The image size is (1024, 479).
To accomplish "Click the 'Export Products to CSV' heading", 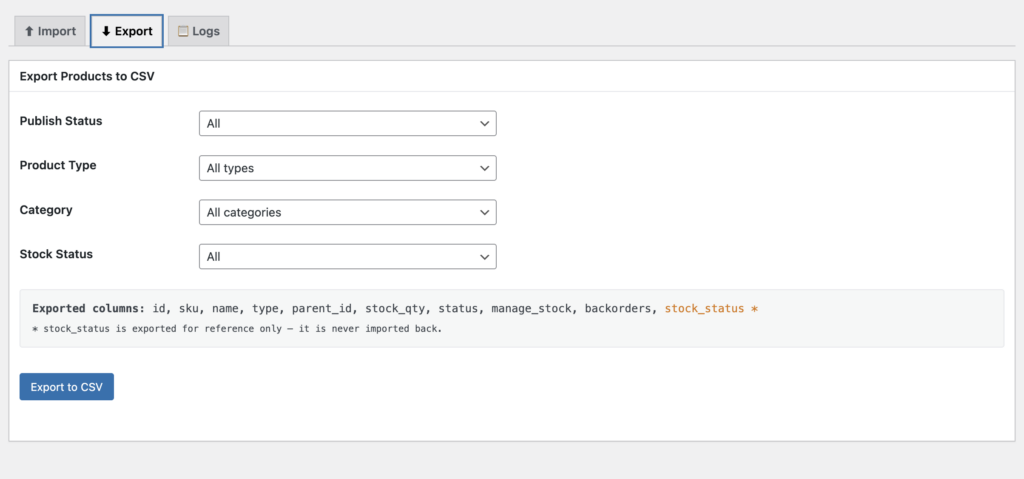I will 87,76.
